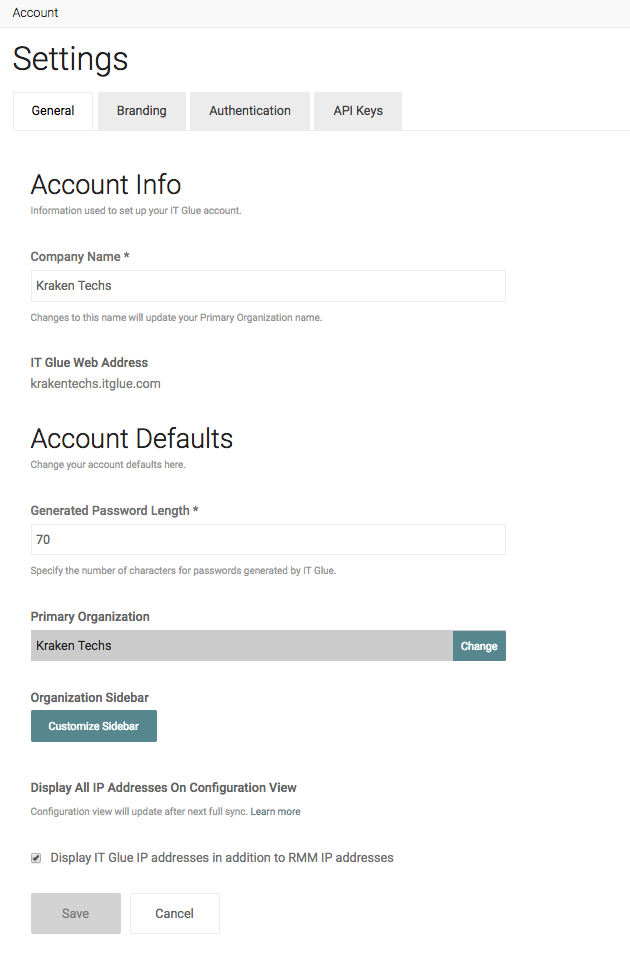Open the Authentication tab
The width and height of the screenshot is (630, 958).
250,111
